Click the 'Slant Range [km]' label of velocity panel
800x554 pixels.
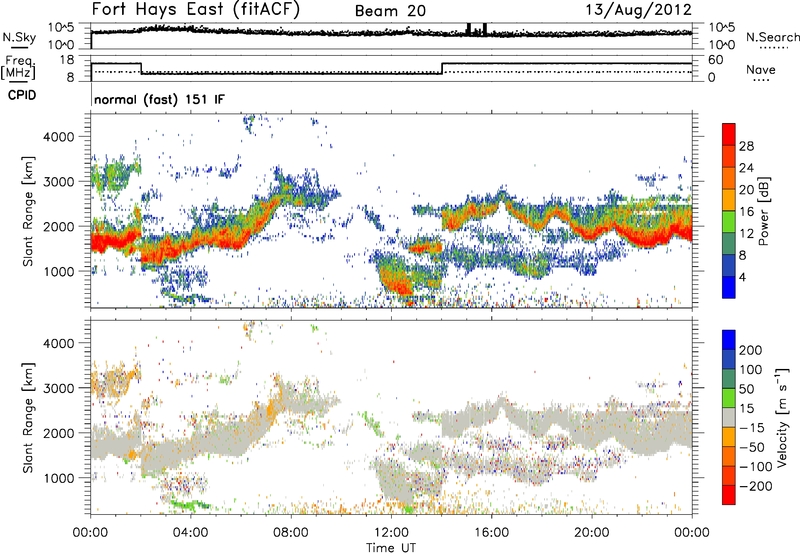click(29, 418)
